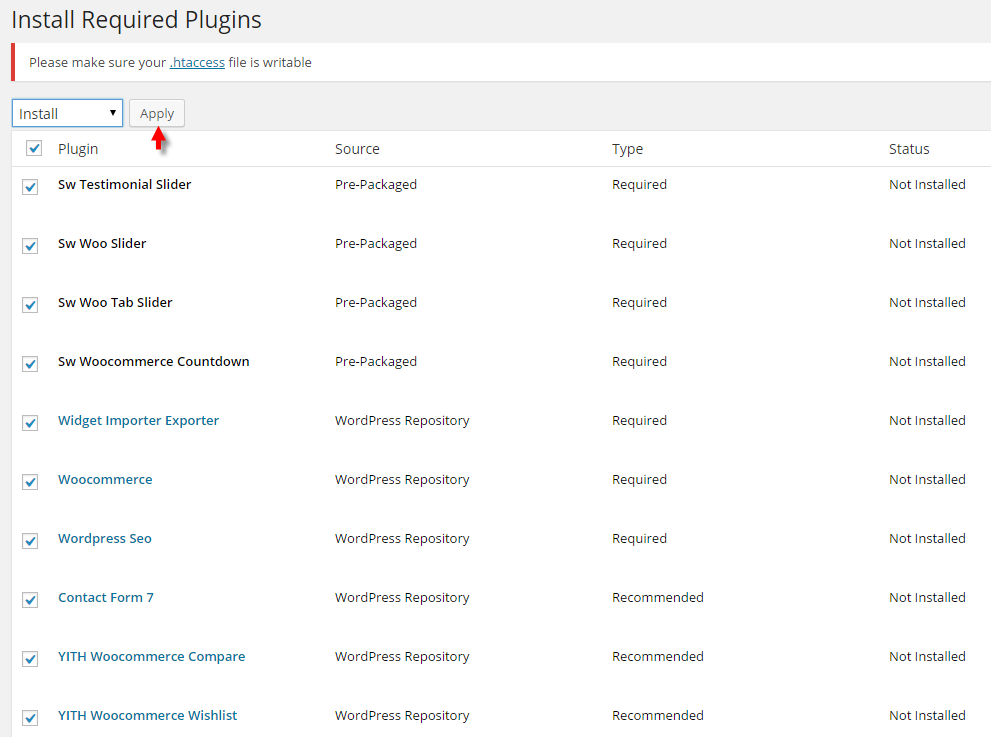The height and width of the screenshot is (737, 991).
Task: Open YITH Woocommerce Wishlist link
Action: (x=147, y=716)
